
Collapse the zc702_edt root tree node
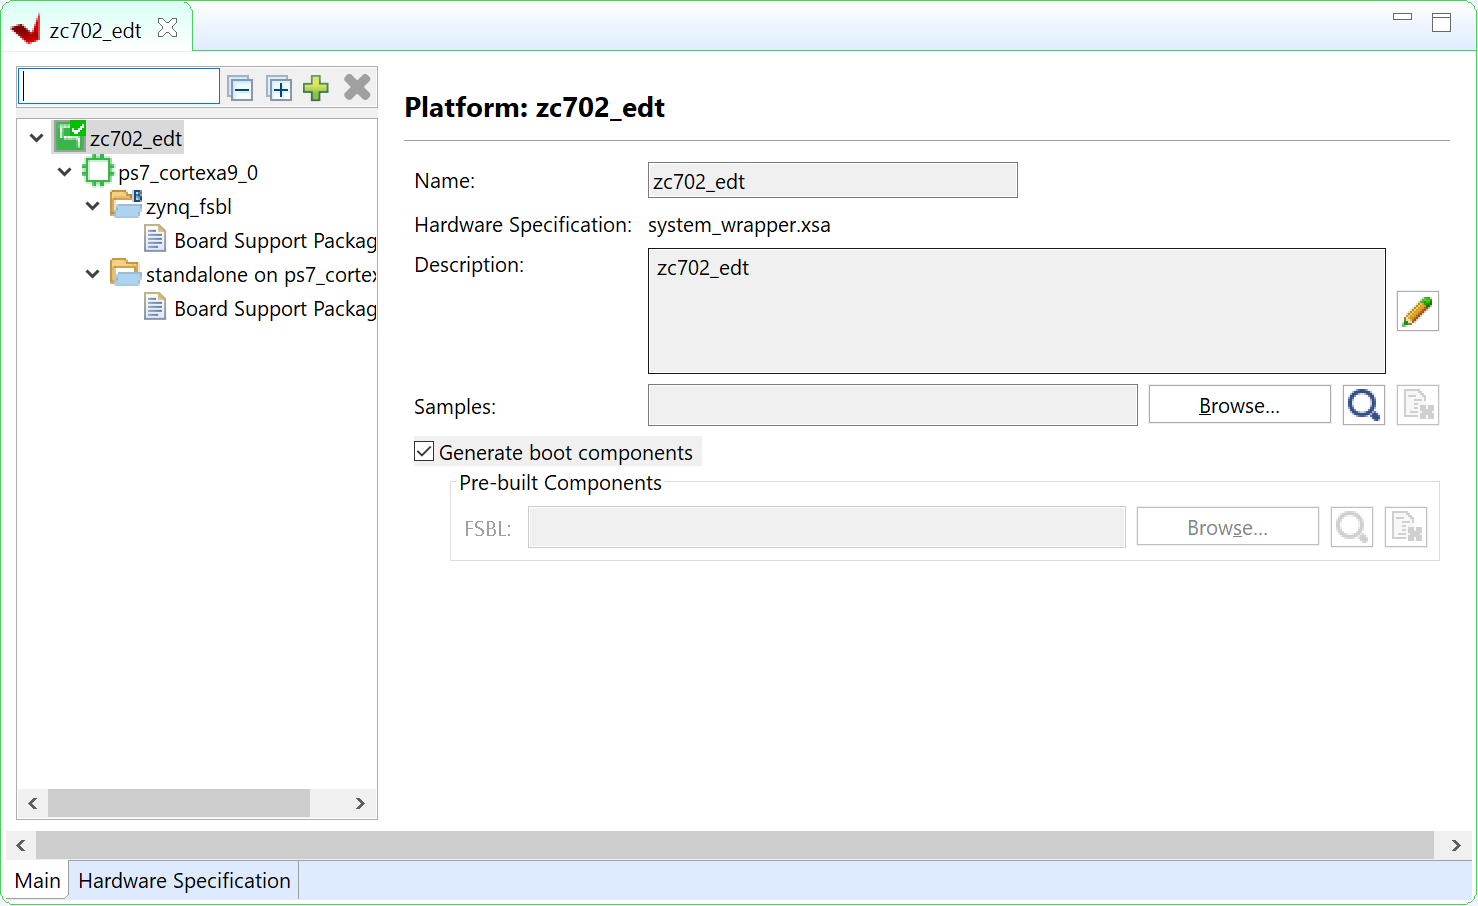(37, 138)
